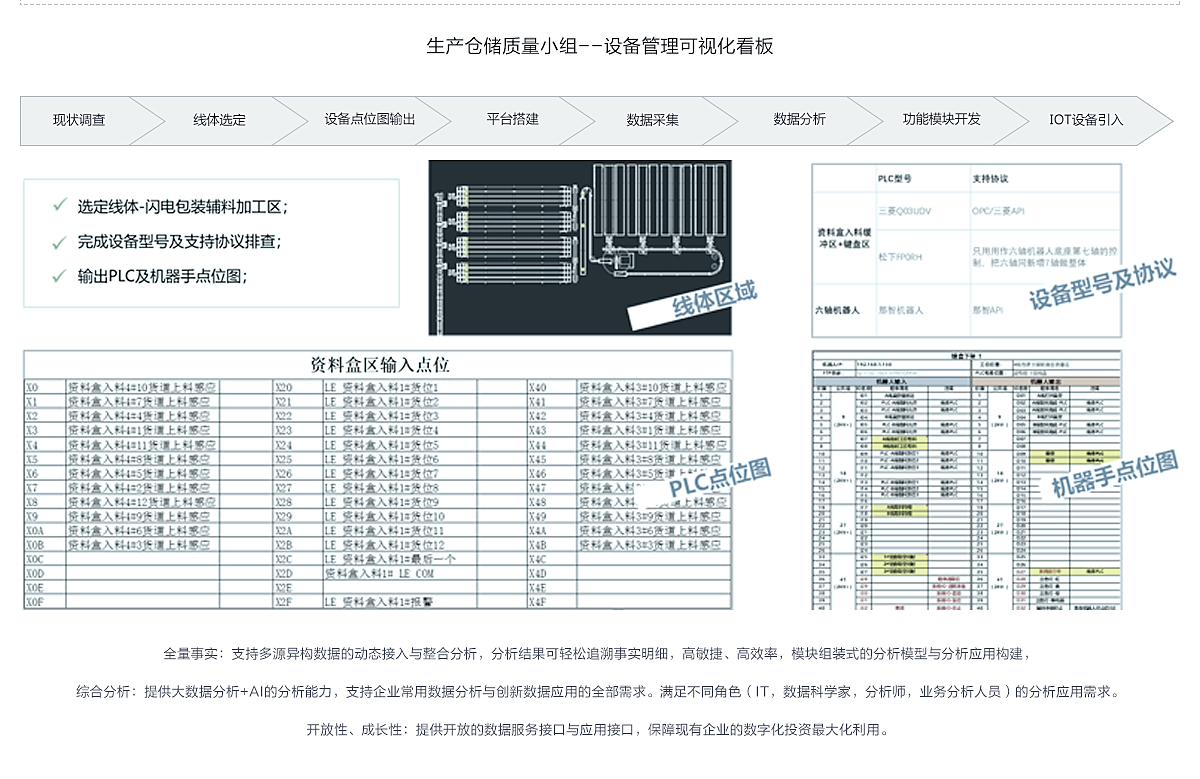Screen dimensions: 1200x779
Task: Go to the 平台搭建 process step
Action: [x=513, y=119]
